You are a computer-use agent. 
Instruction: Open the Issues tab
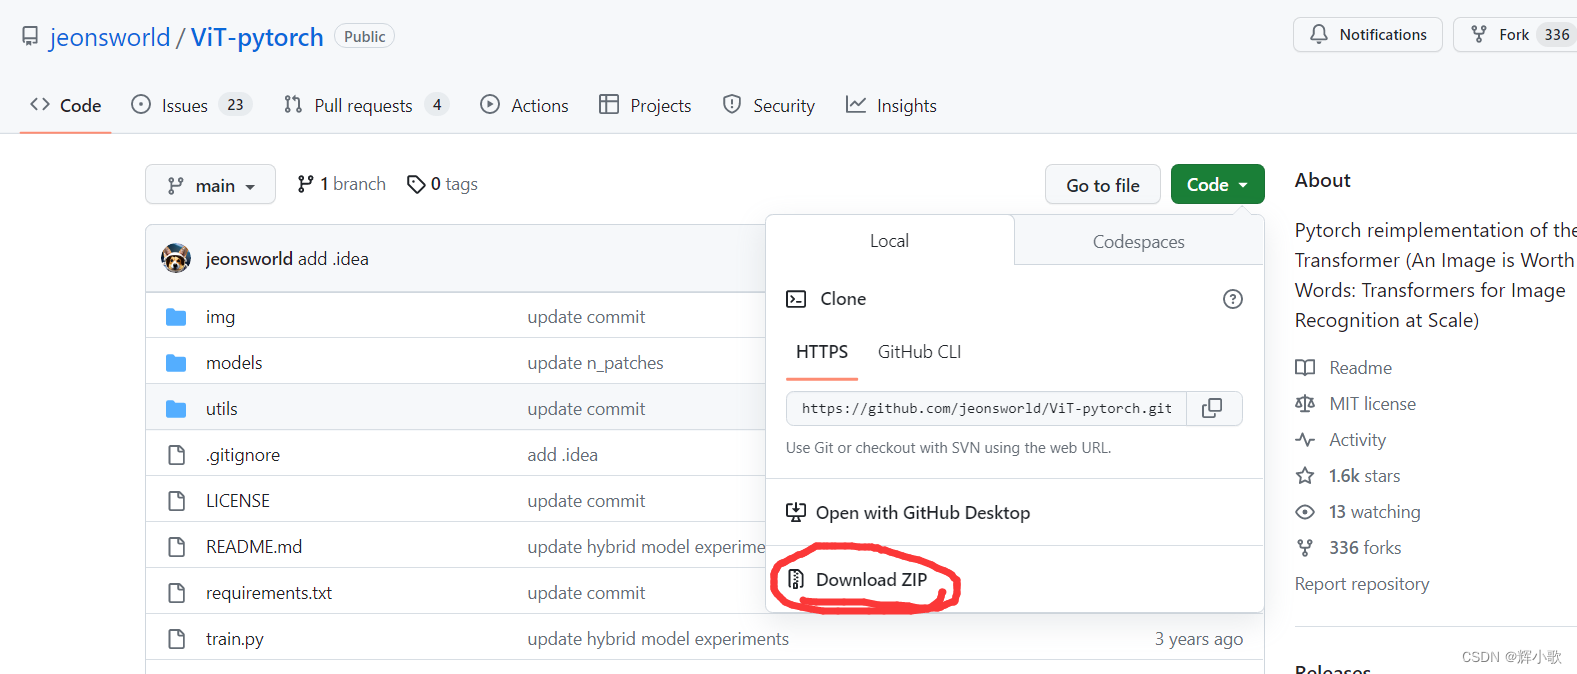[191, 105]
